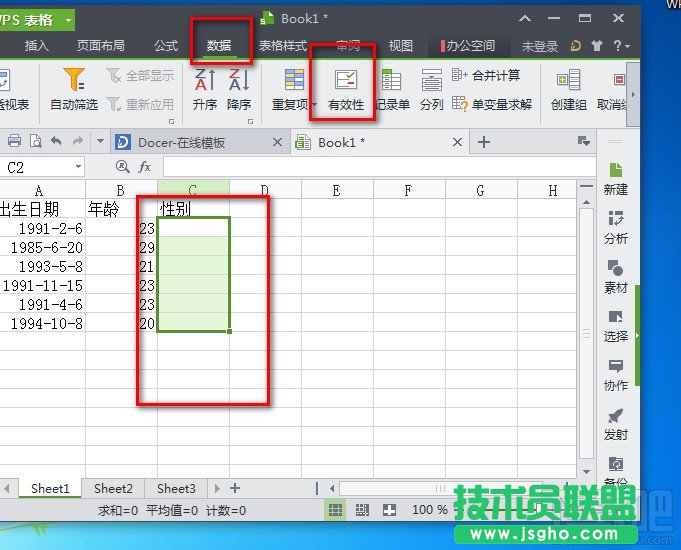The image size is (681, 550).
Task: Click the 发射 rocket sidebar icon
Action: (x=615, y=424)
